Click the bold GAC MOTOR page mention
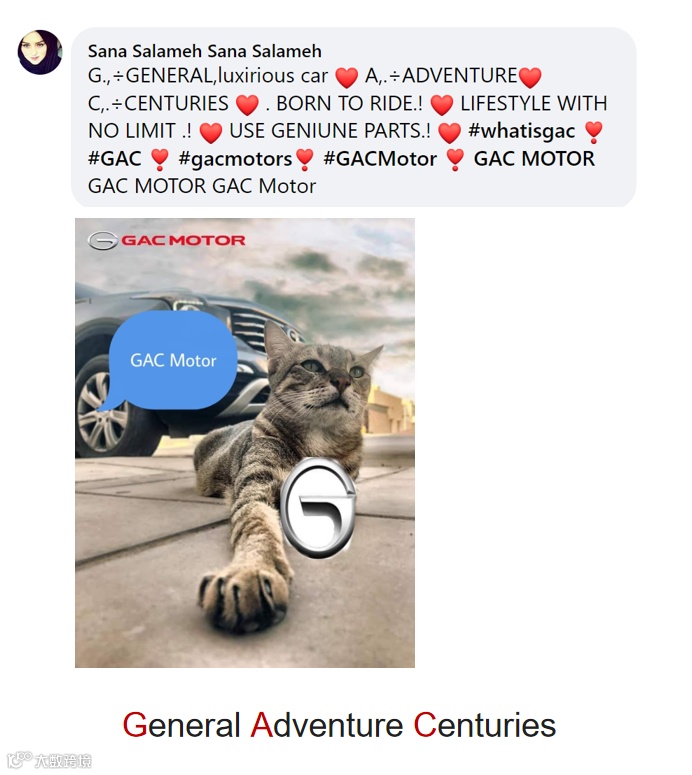Image resolution: width=692 pixels, height=775 pixels. 534,159
